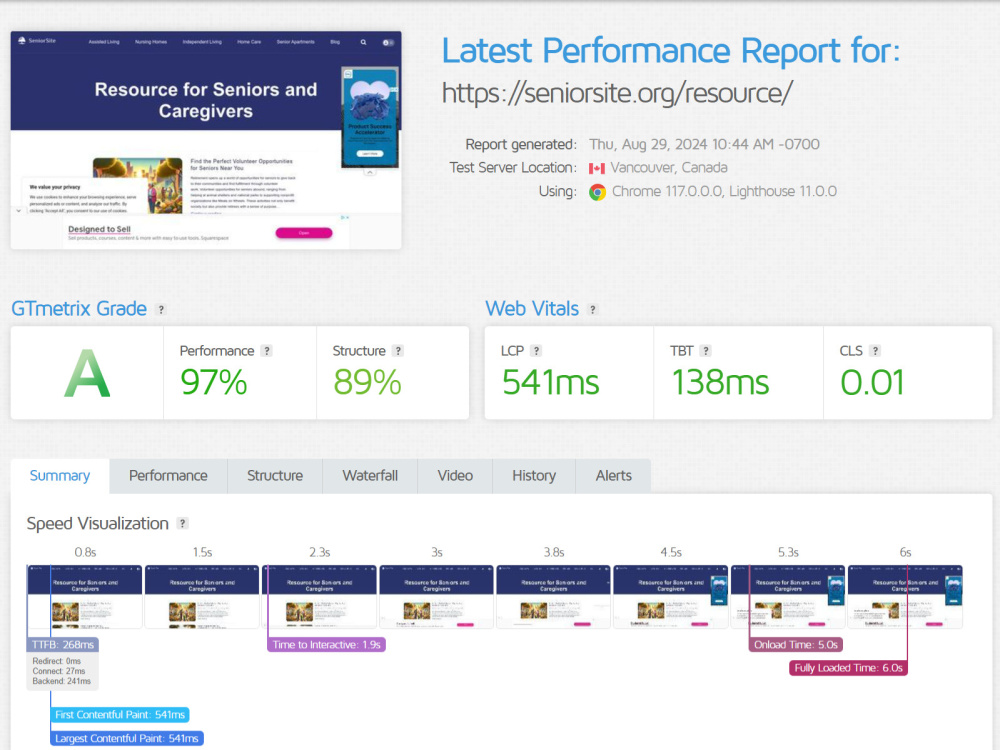Click the Time to Interactive marker
Image resolution: width=1000 pixels, height=750 pixels.
(327, 645)
